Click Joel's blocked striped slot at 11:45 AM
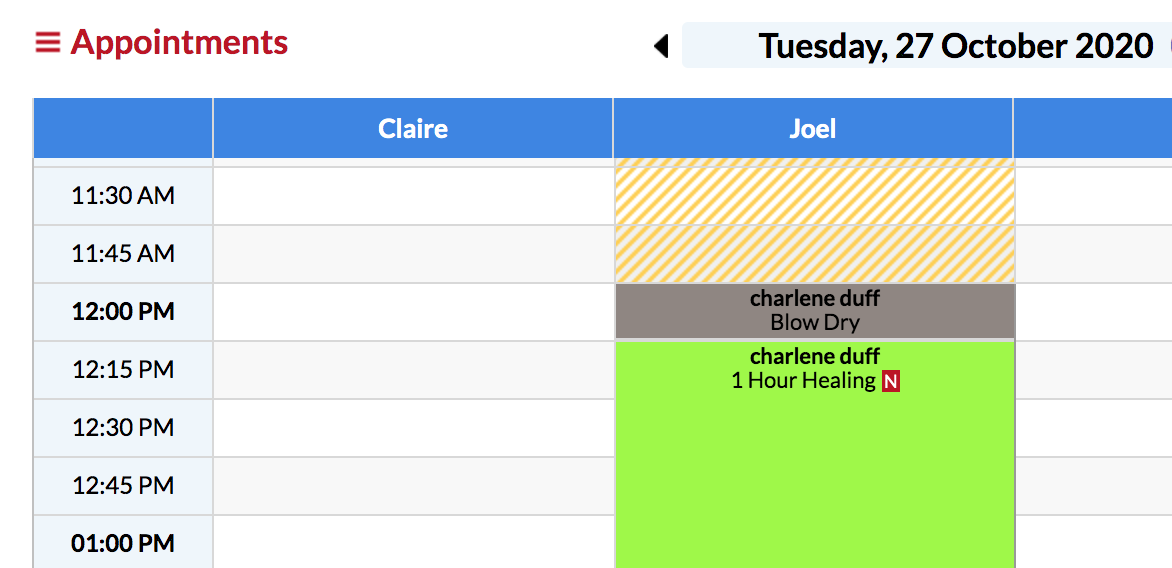Image resolution: width=1172 pixels, height=568 pixels. [815, 254]
